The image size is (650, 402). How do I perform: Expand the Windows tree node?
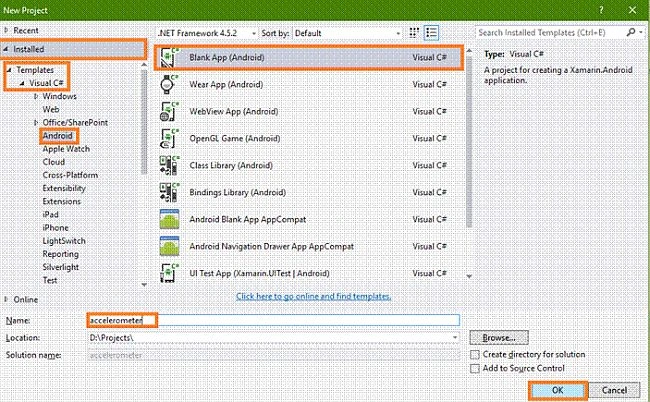(36, 96)
